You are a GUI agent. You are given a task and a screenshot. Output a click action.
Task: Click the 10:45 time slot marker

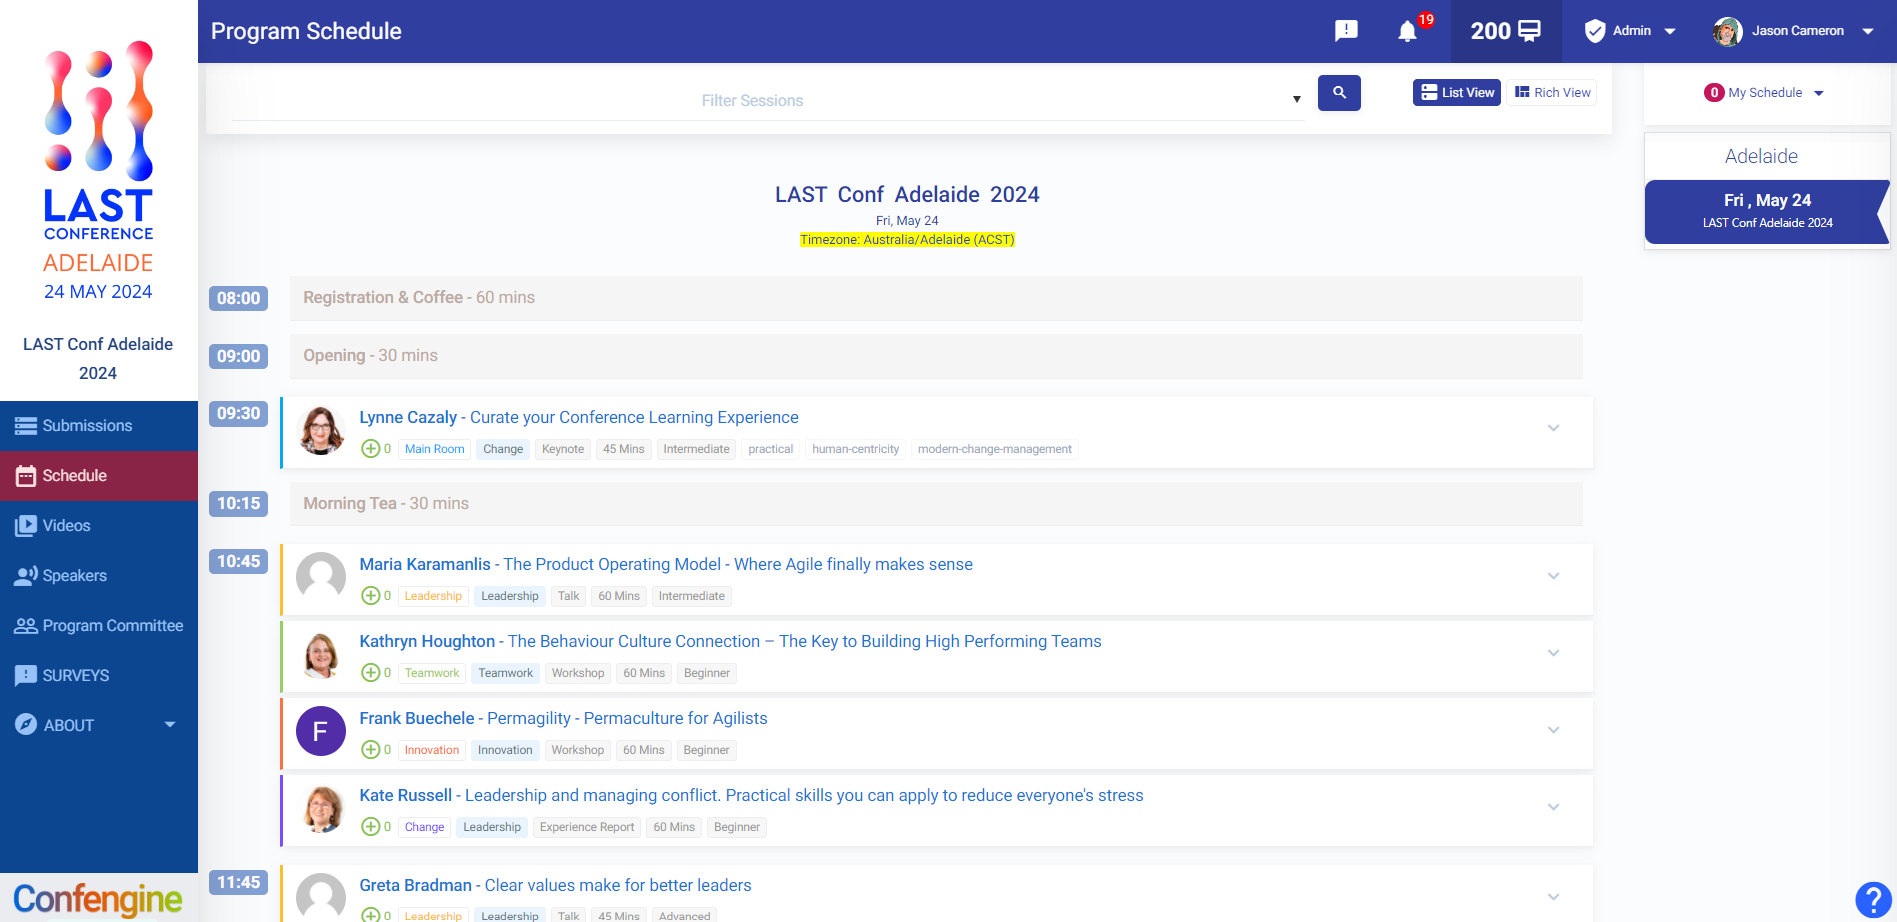(x=238, y=561)
